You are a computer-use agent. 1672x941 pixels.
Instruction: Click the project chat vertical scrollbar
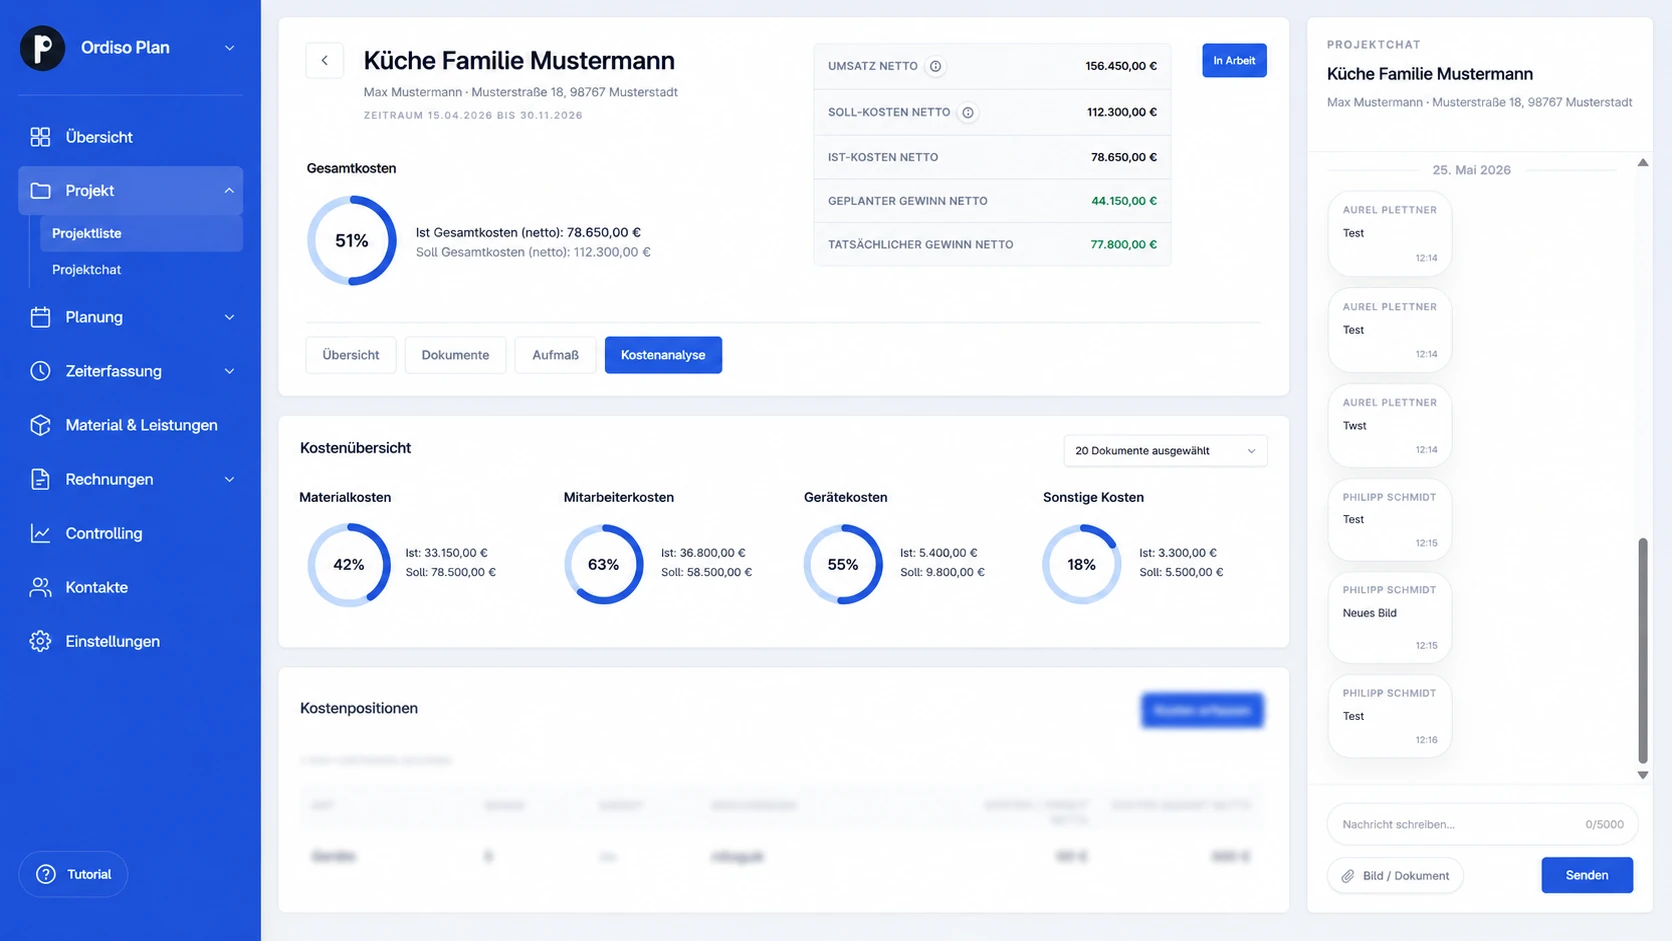click(1642, 650)
